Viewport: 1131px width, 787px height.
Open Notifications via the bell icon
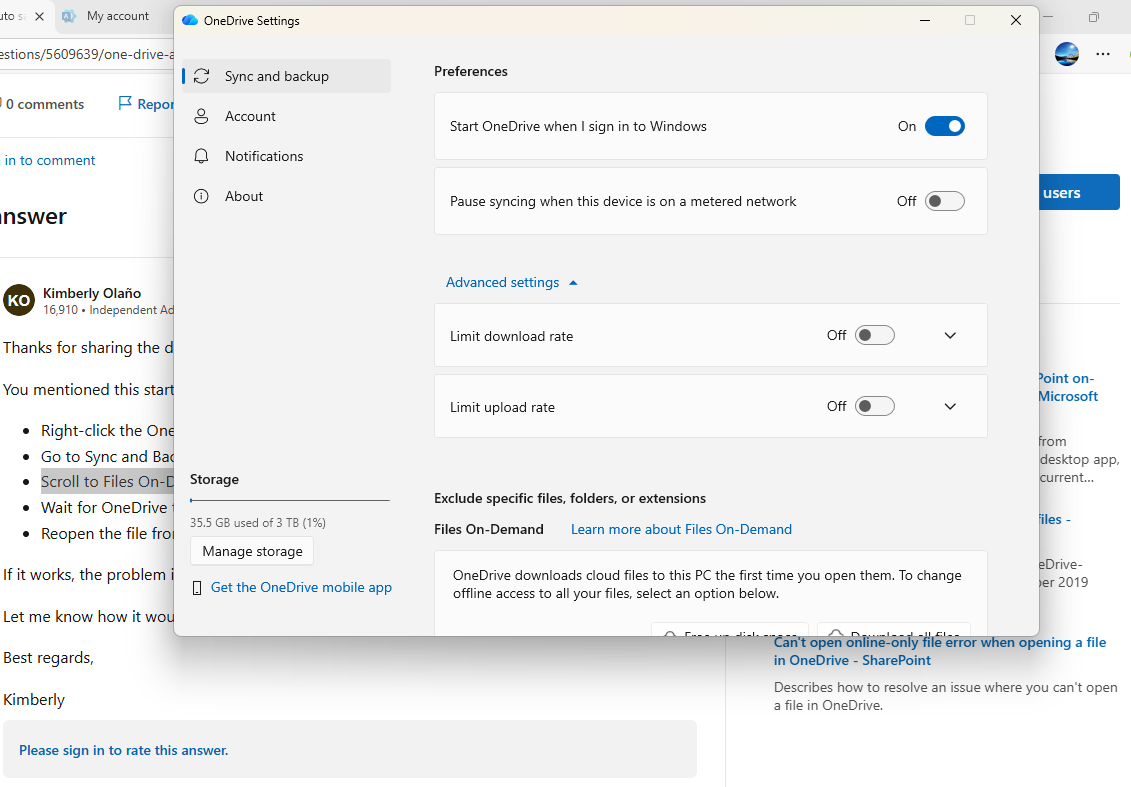pyautogui.click(x=201, y=155)
